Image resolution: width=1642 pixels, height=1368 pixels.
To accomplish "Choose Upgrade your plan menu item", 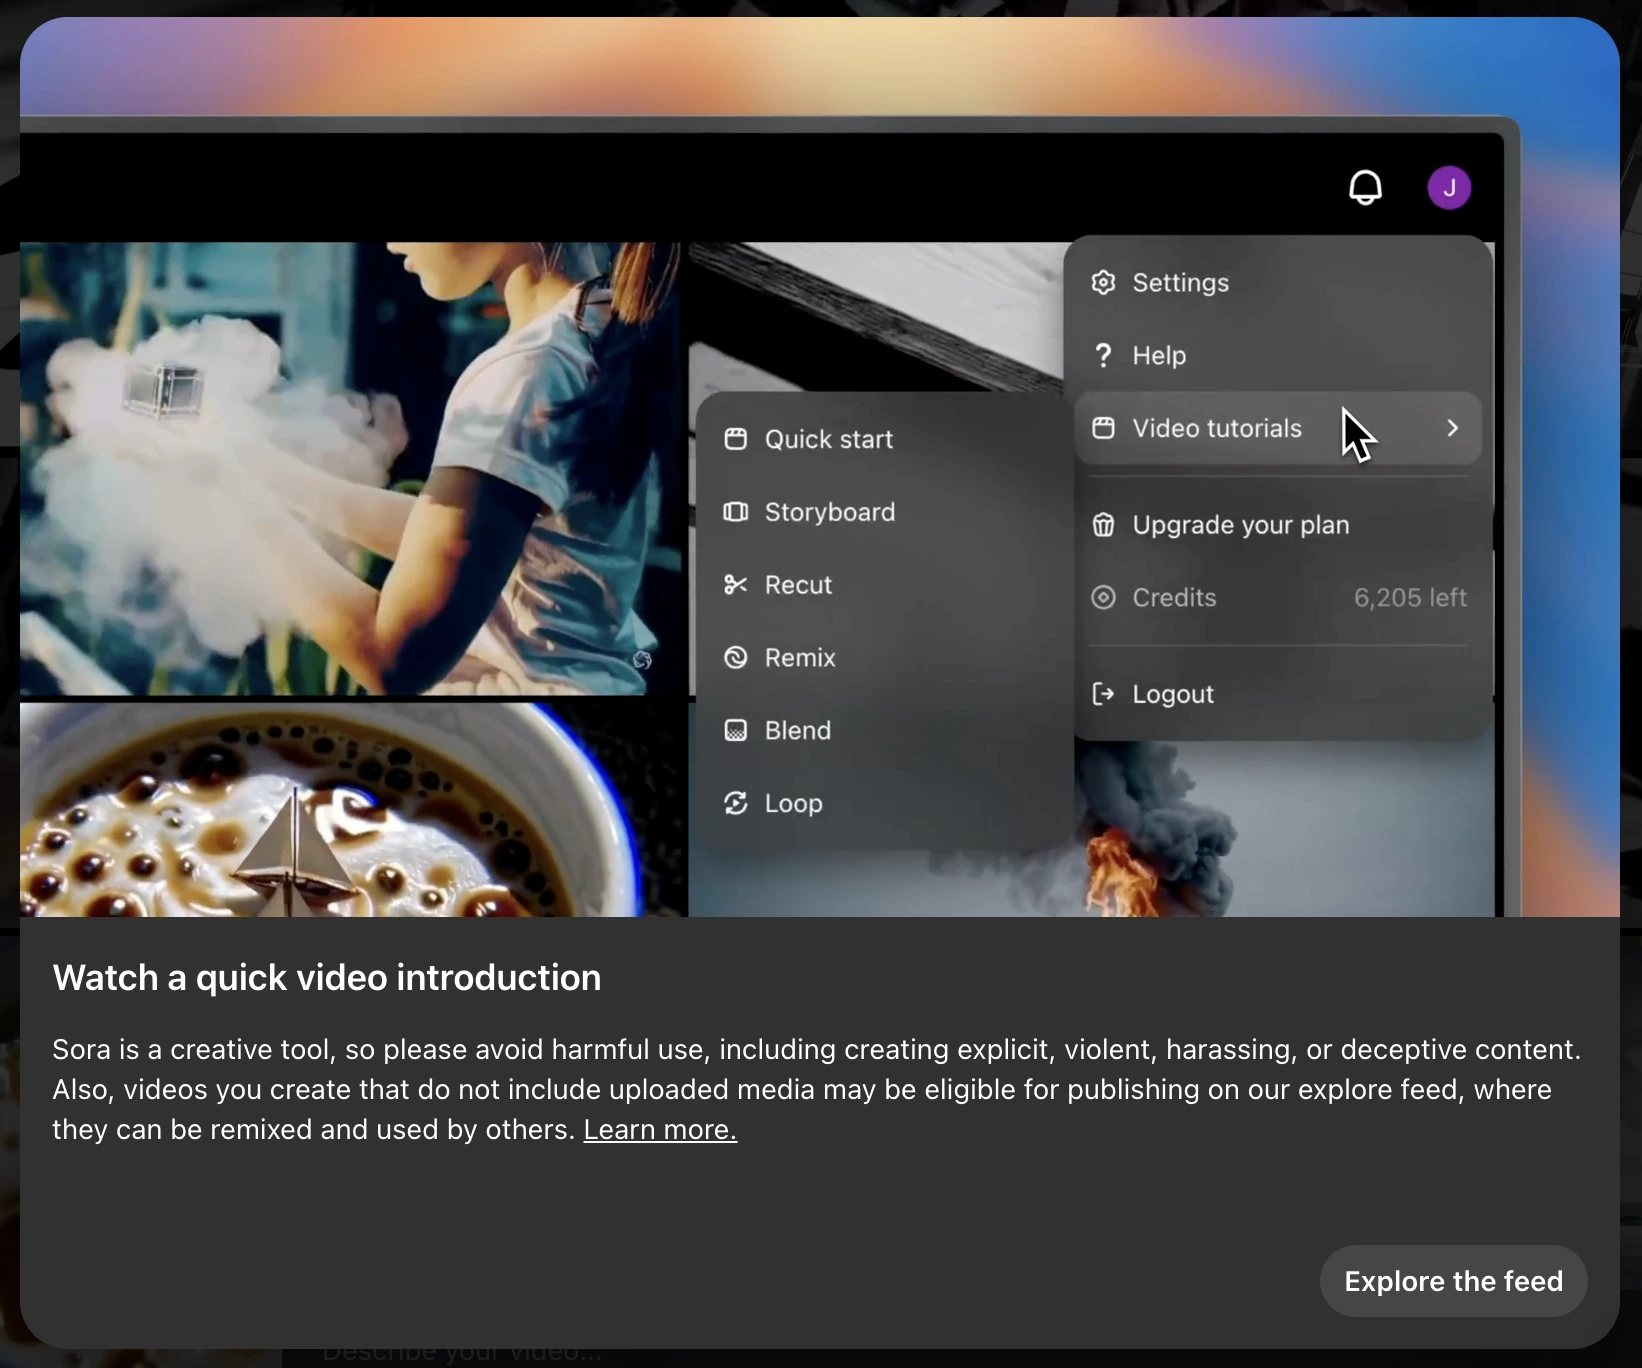I will (x=1240, y=525).
